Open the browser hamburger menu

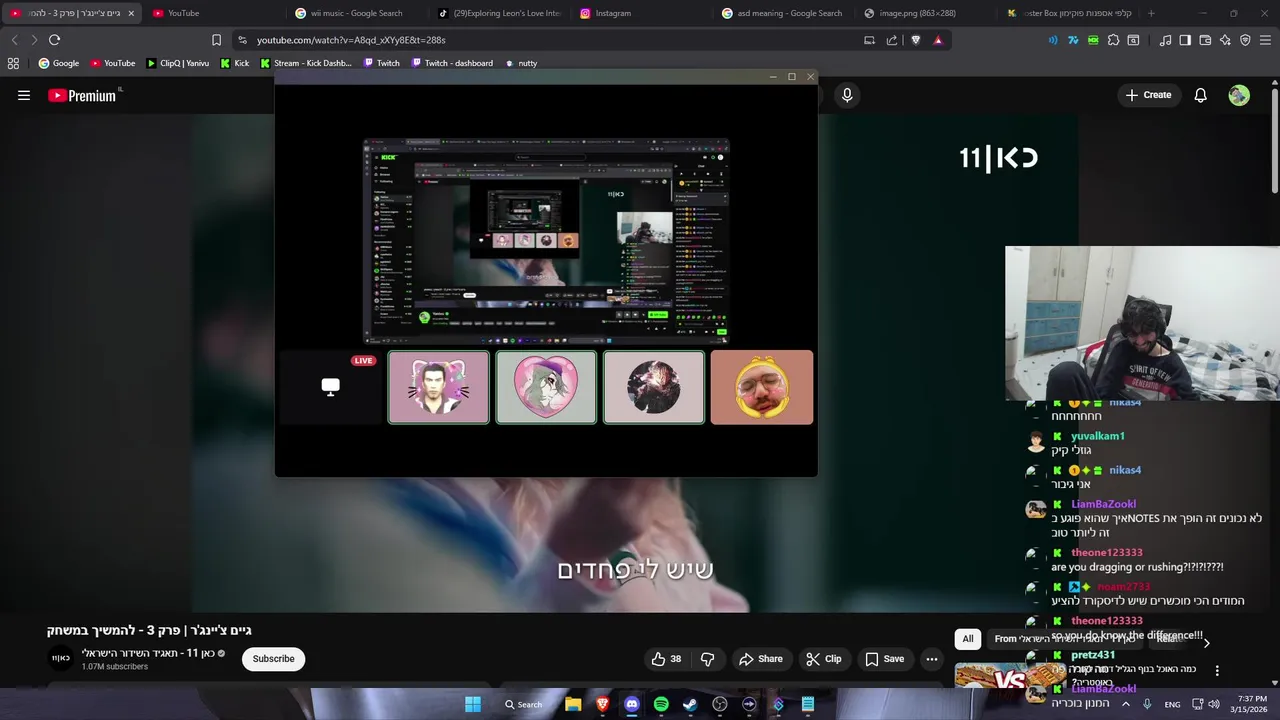pyautogui.click(x=1266, y=40)
